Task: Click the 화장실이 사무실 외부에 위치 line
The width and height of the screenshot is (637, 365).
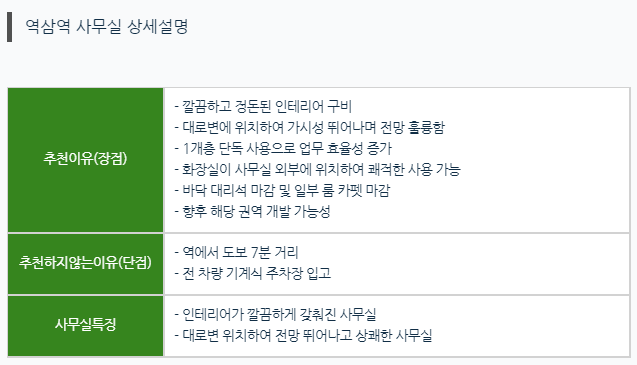Action: pos(317,169)
